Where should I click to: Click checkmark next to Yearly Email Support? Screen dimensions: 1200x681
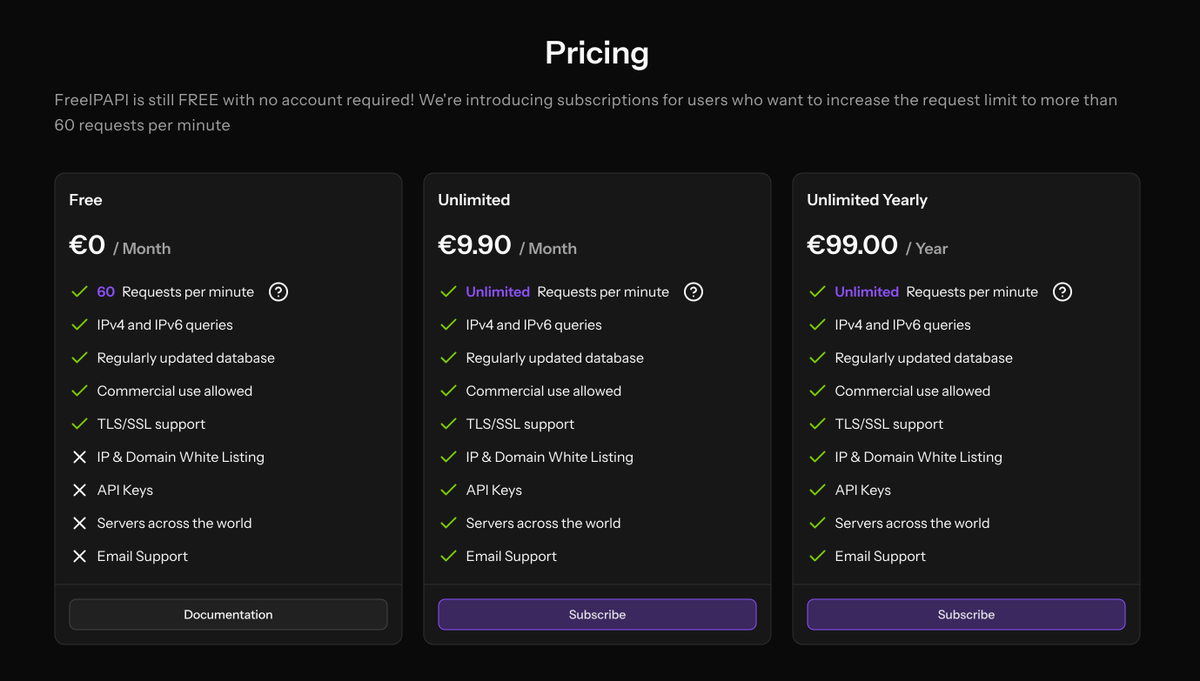(x=818, y=556)
